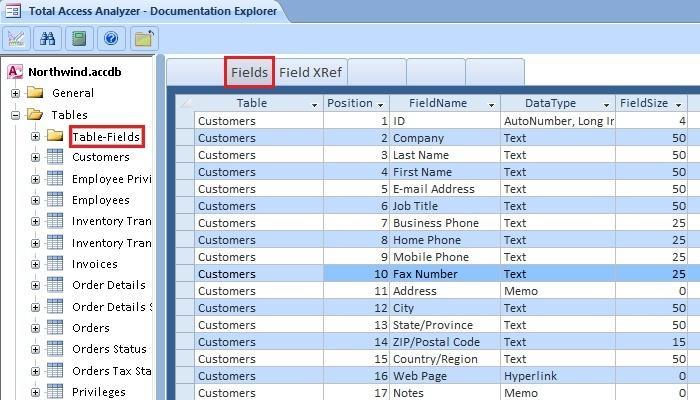This screenshot has width=700, height=400.
Task: Click the Country/Region cell
Action: click(445, 359)
